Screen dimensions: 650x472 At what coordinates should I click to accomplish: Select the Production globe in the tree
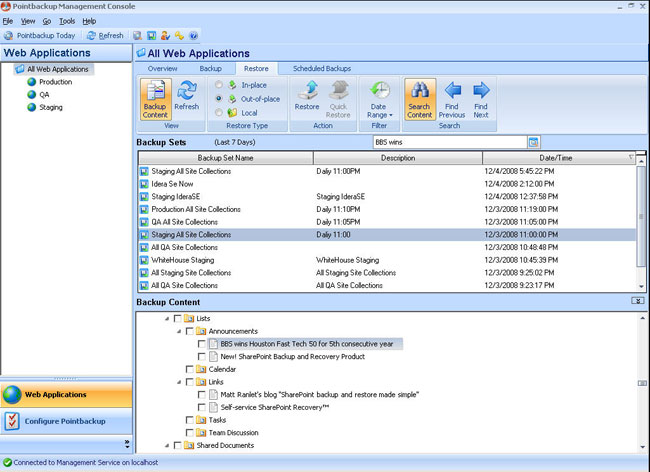(32, 82)
